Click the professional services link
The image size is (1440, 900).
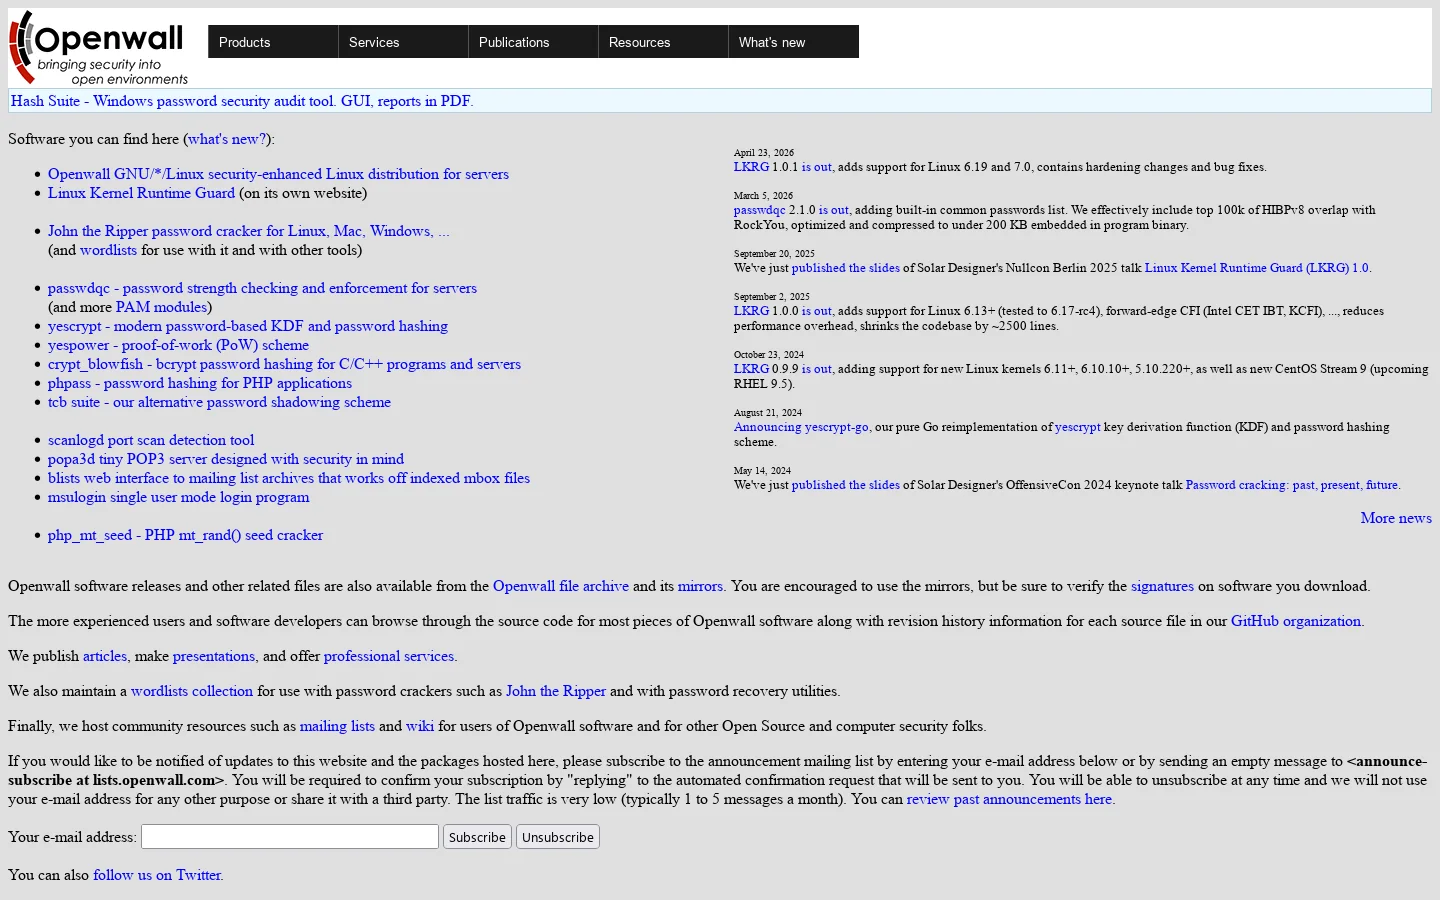point(389,656)
